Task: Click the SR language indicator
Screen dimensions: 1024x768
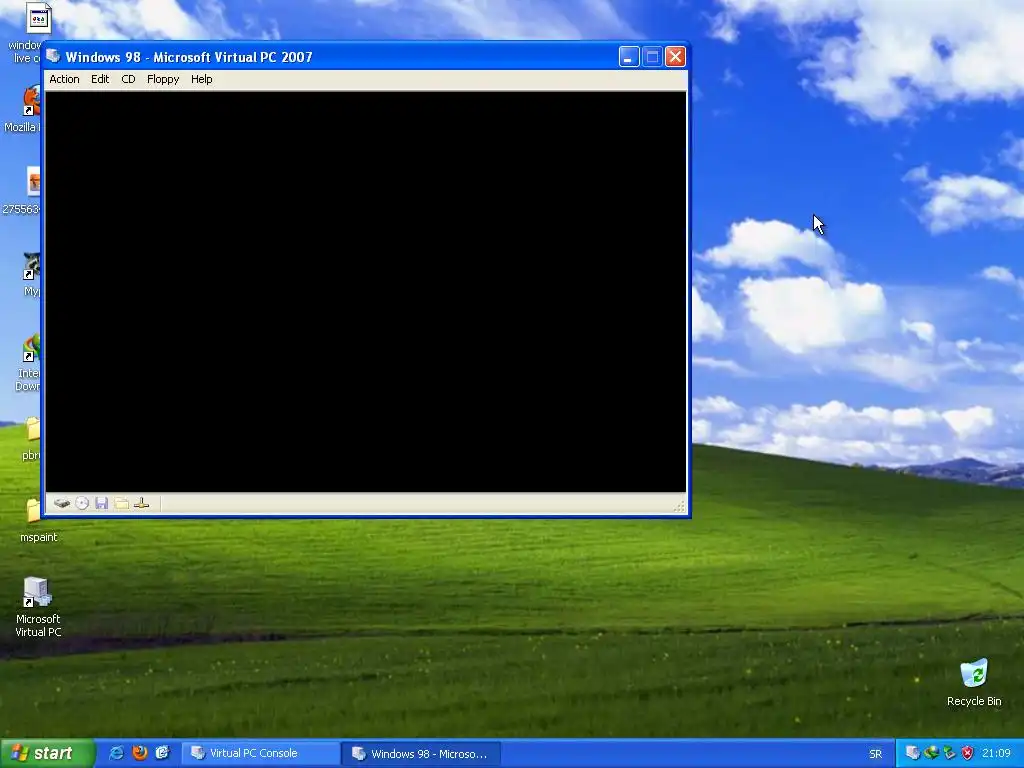Action: click(875, 754)
